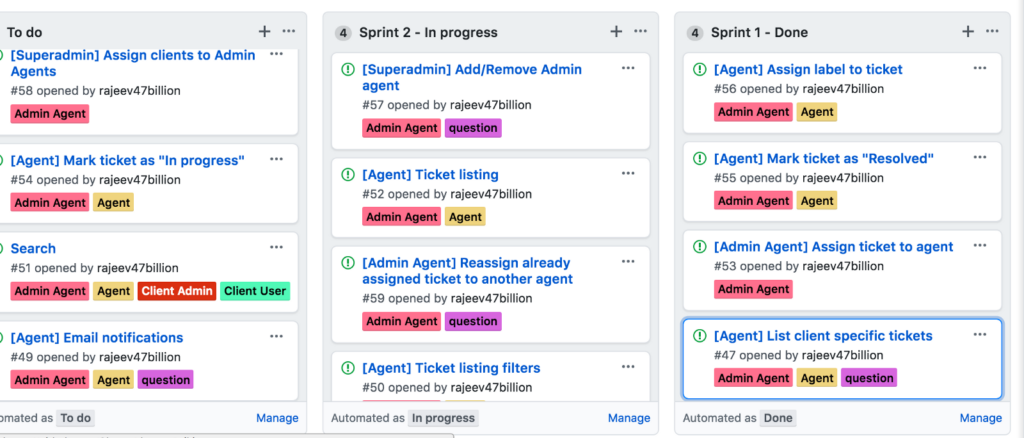Click the "Done" automation preset tag
This screenshot has height=438, width=1024.
pyautogui.click(x=778, y=418)
